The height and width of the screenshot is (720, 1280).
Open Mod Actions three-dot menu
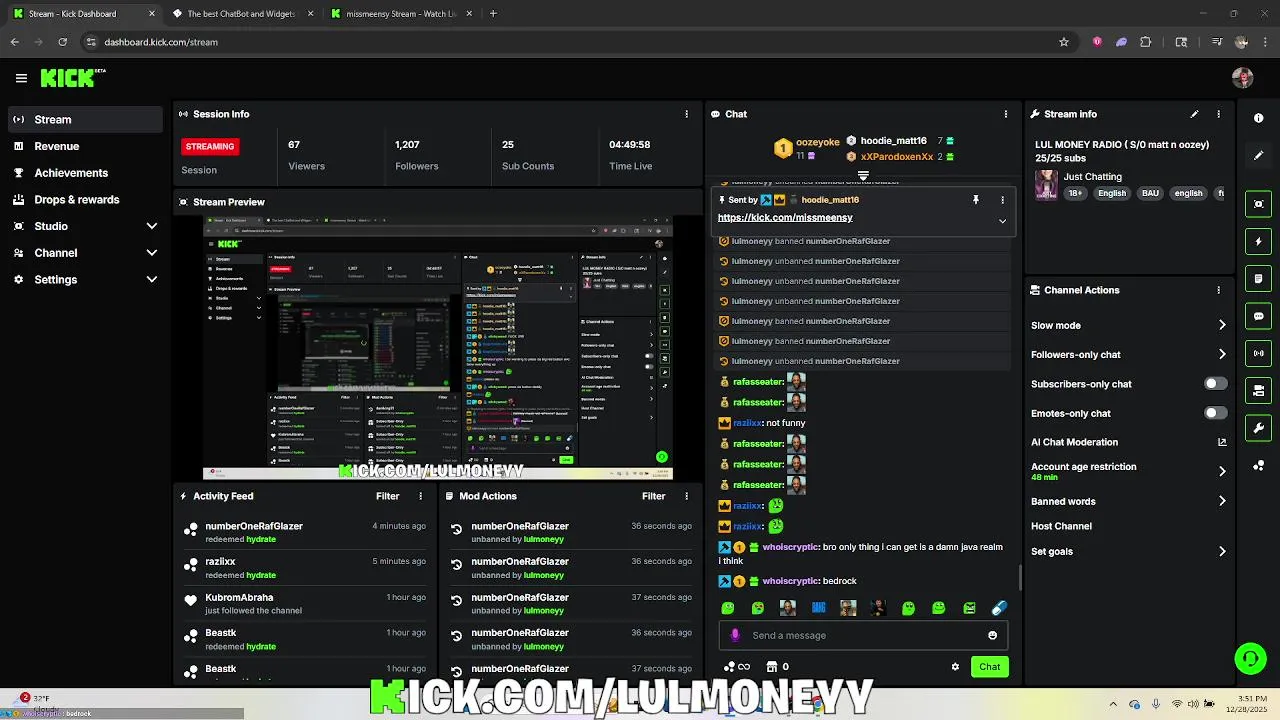point(686,496)
